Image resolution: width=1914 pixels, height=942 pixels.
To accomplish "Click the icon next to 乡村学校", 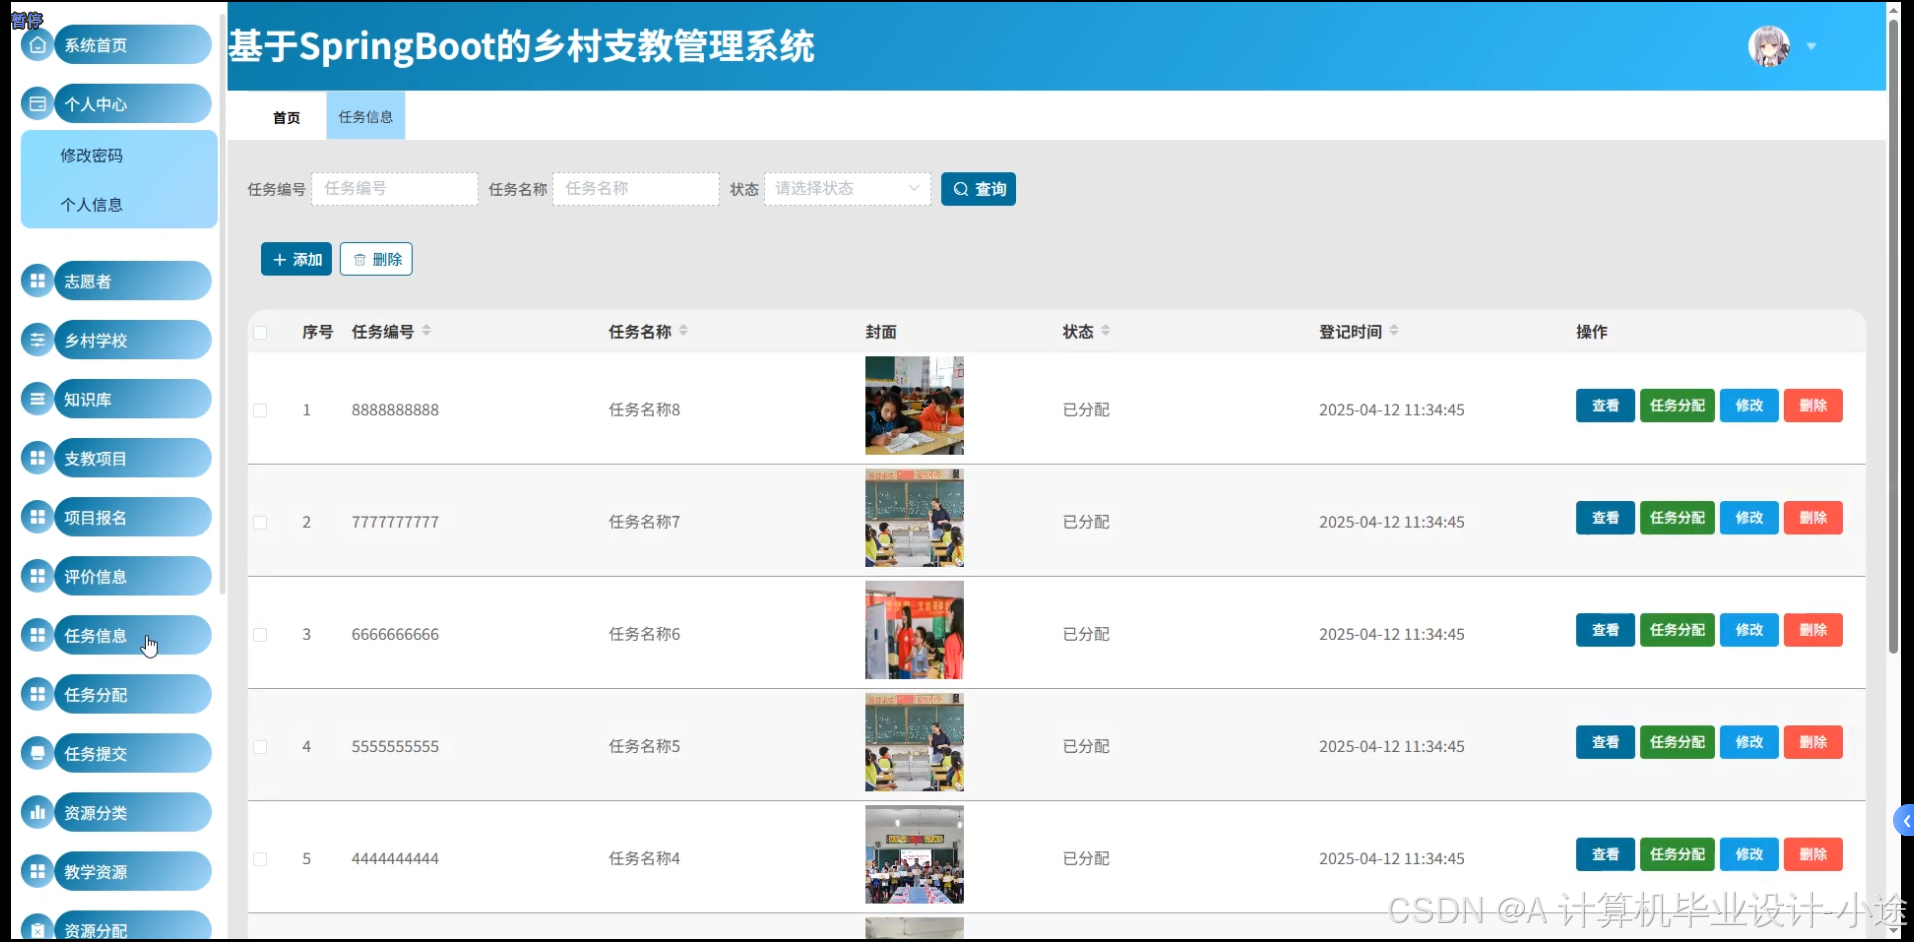I will tap(38, 340).
